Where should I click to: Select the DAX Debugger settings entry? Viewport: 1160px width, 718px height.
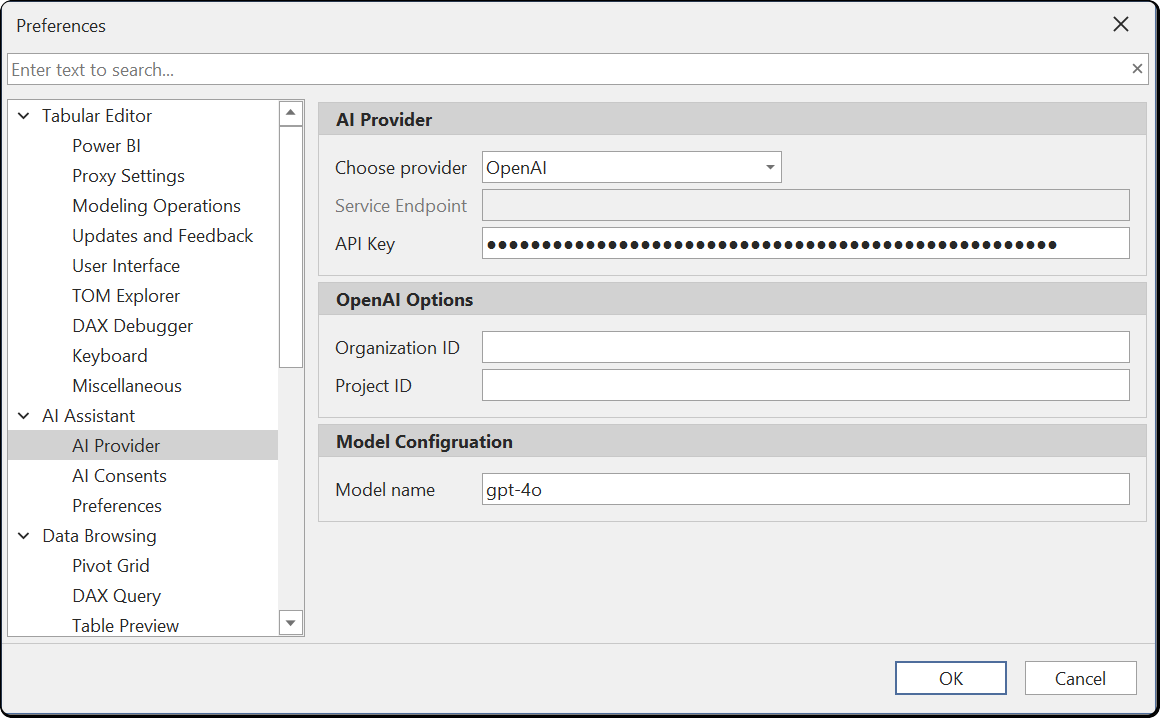pyautogui.click(x=132, y=325)
